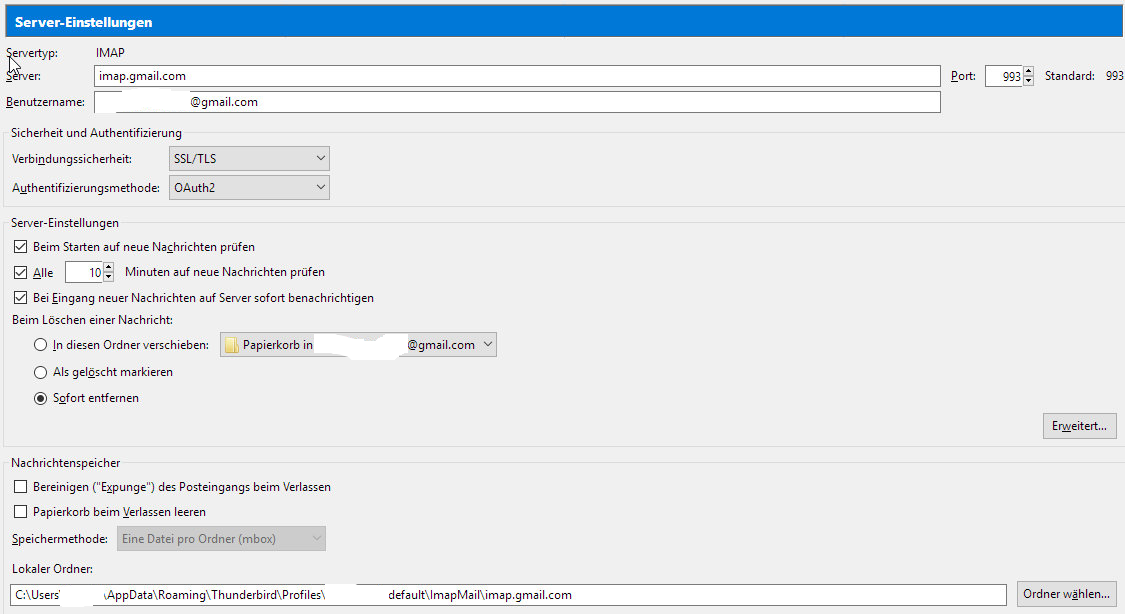Click the Standard: 993 port text
The image size is (1125, 614).
pyautogui.click(x=1084, y=76)
